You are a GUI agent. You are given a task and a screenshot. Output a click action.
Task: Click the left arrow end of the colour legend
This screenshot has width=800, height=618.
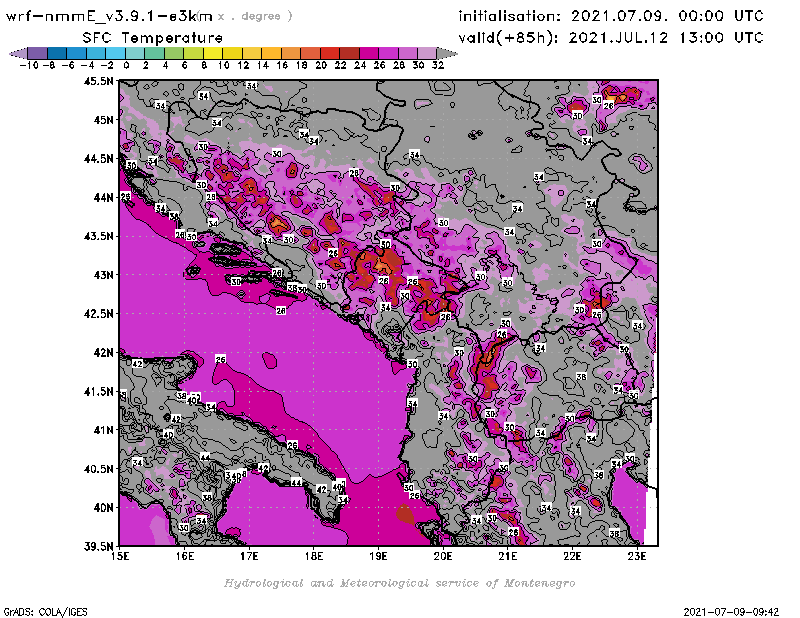tap(18, 53)
